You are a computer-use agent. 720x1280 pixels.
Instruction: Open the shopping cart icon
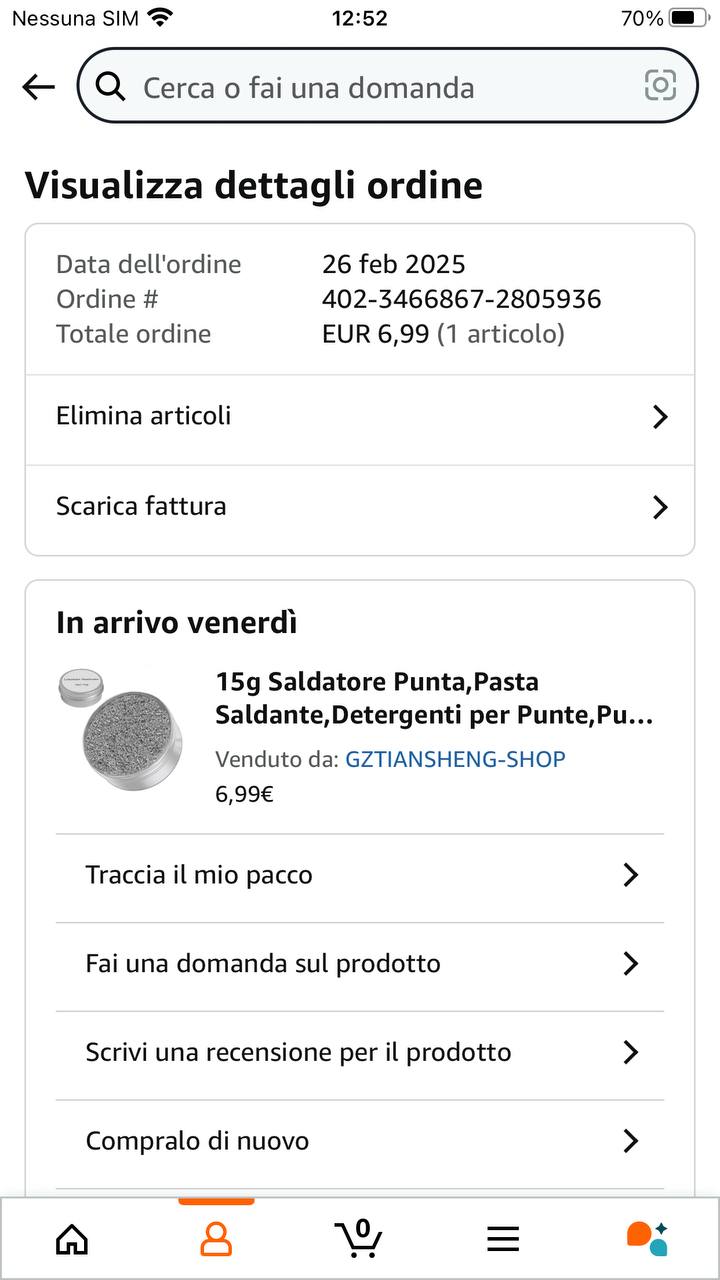pyautogui.click(x=359, y=1238)
